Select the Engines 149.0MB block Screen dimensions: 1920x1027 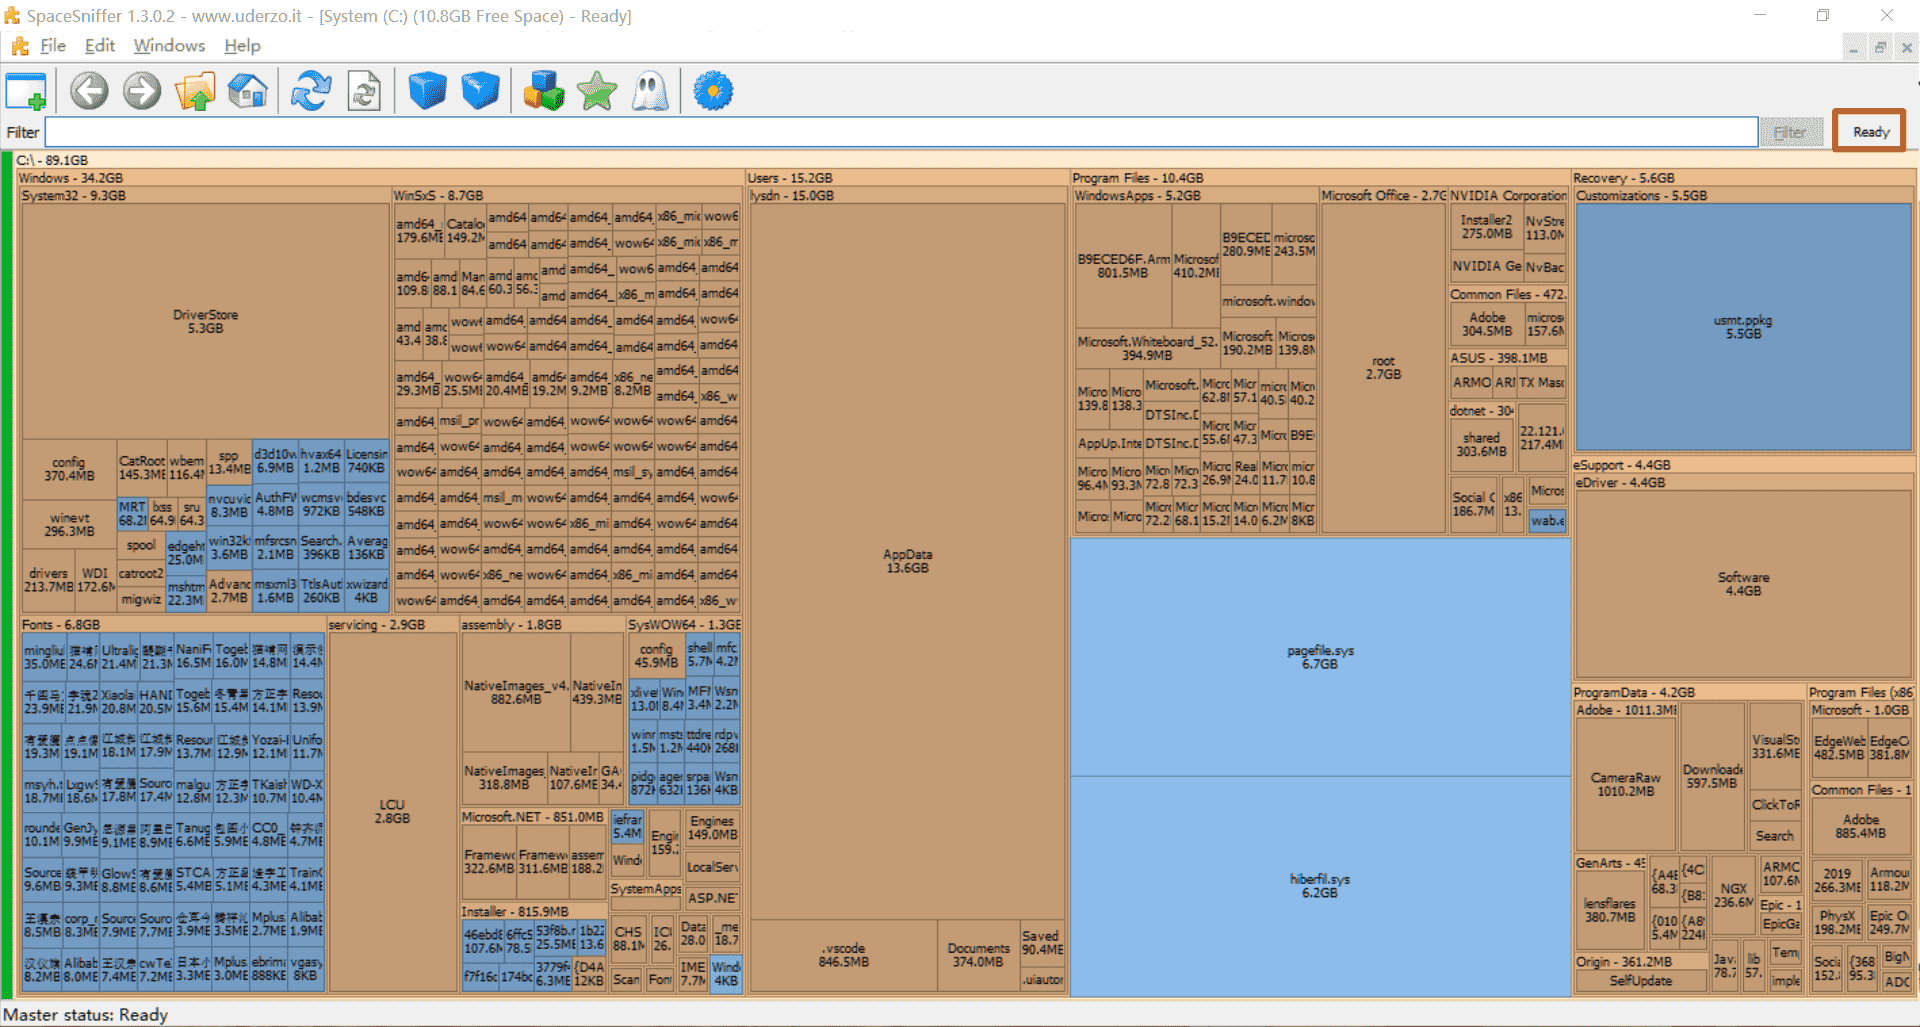[712, 828]
